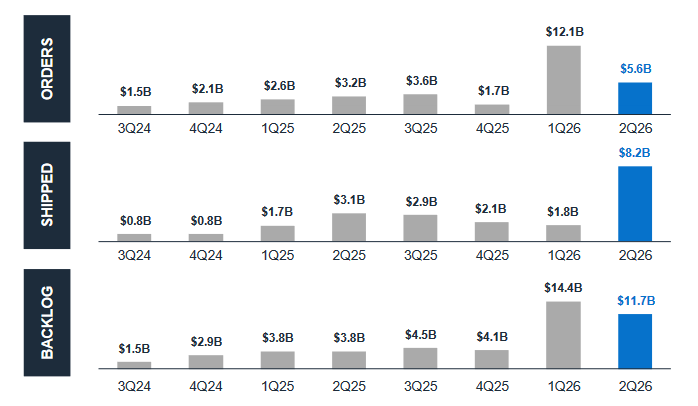The height and width of the screenshot is (406, 698).
Task: Select the 3Q25 Backlog bar
Action: click(420, 358)
